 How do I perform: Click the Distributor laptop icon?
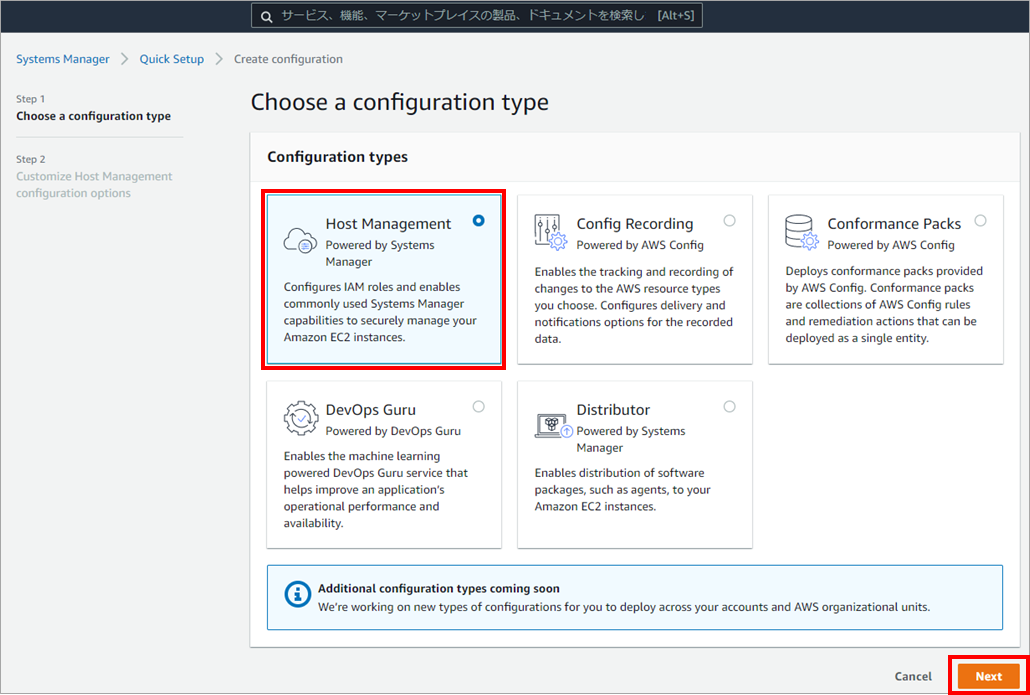(x=554, y=426)
